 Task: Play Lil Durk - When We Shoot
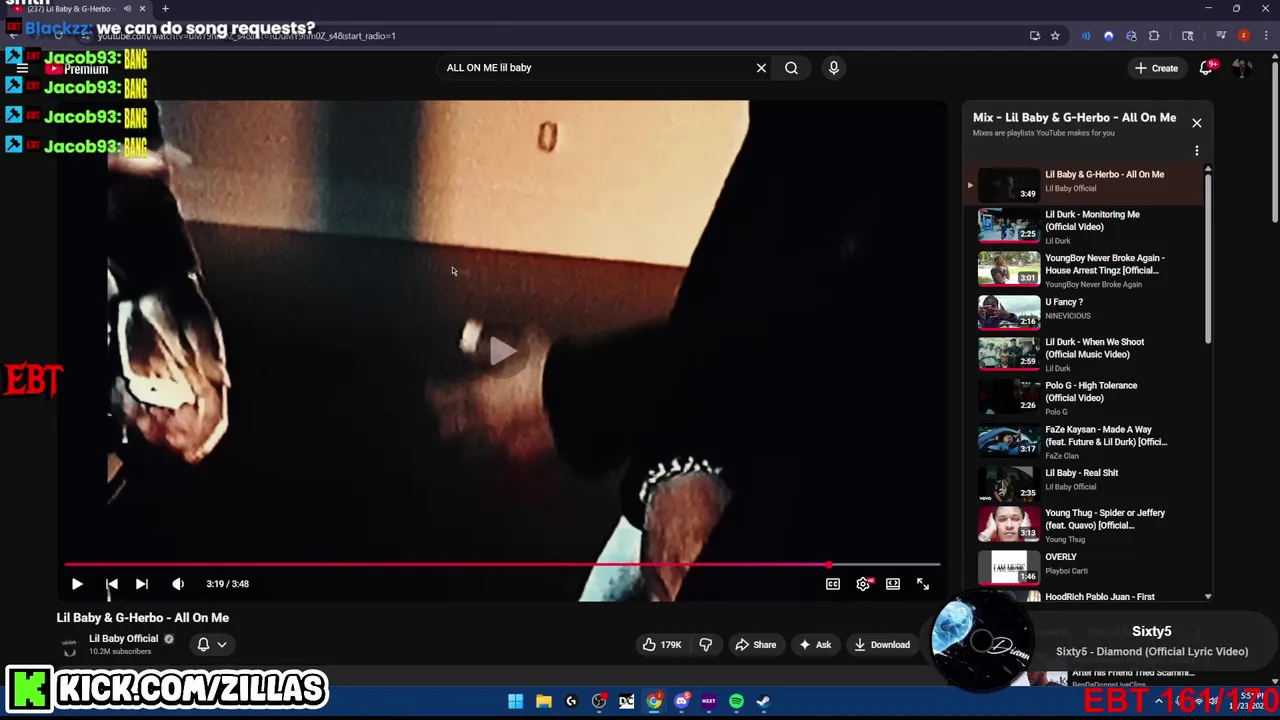pyautogui.click(x=1085, y=355)
